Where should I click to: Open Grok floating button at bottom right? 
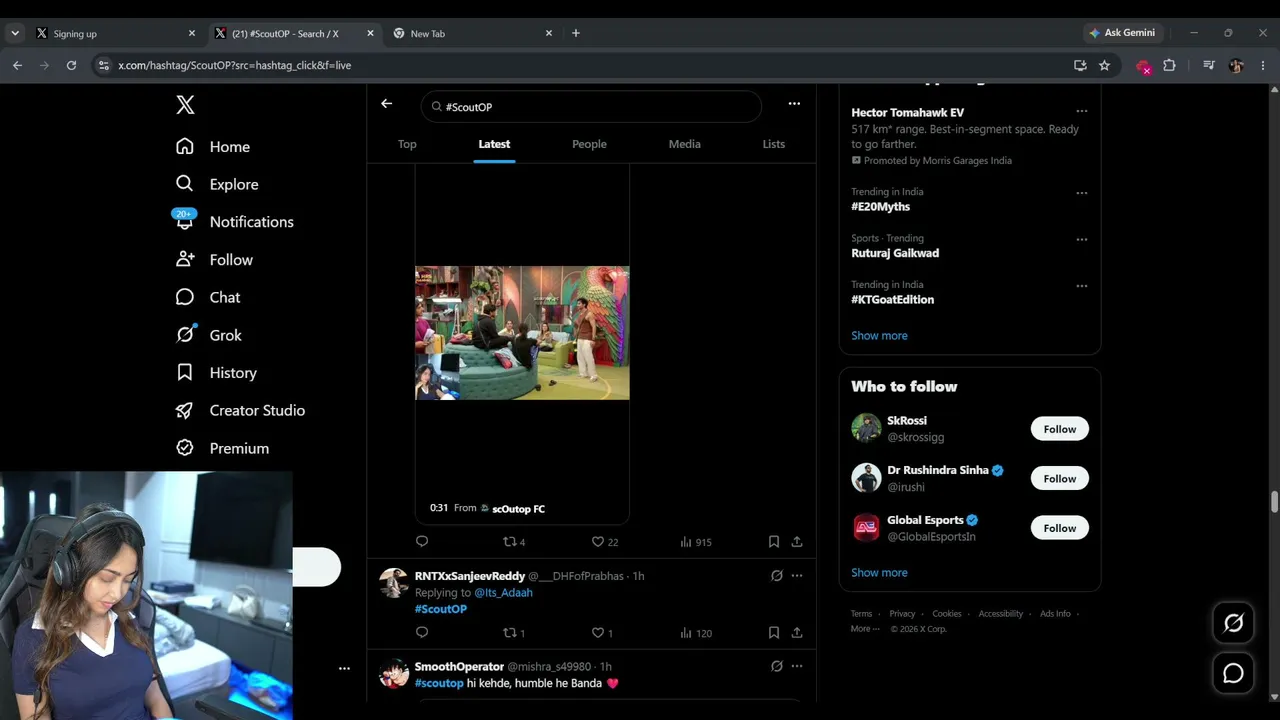pos(1233,623)
